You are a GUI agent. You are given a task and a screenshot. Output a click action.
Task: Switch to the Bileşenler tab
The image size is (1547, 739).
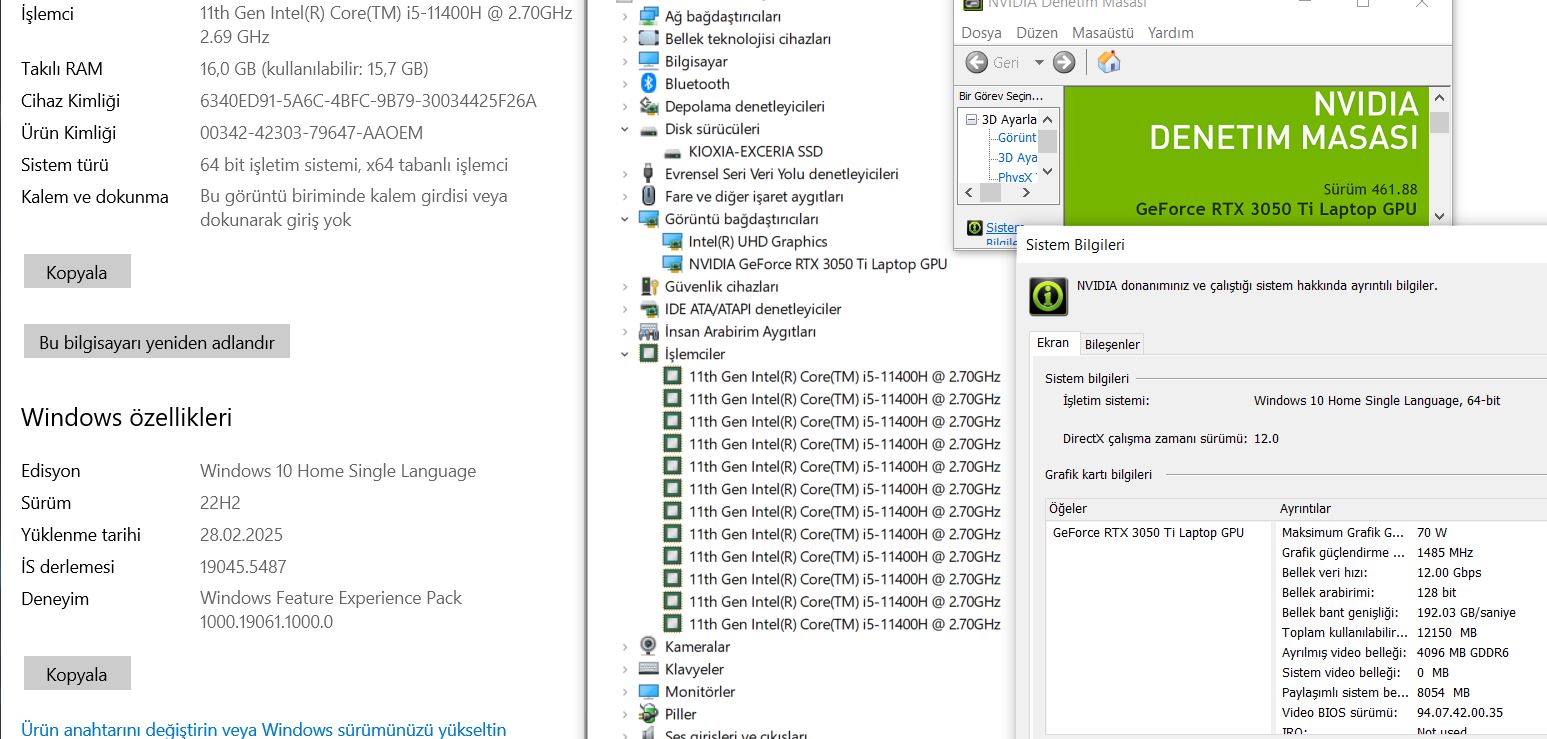1112,344
